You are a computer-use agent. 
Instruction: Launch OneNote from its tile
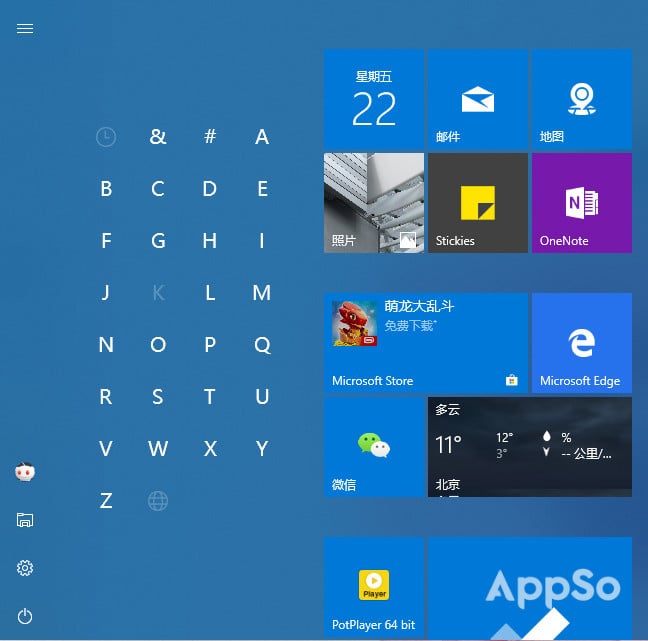pyautogui.click(x=581, y=203)
